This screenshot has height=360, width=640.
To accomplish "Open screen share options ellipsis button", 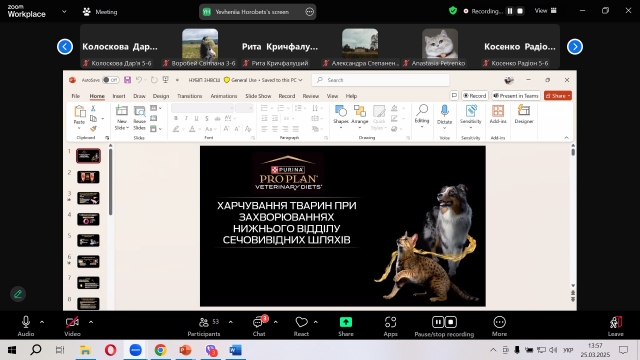I will 309,12.
